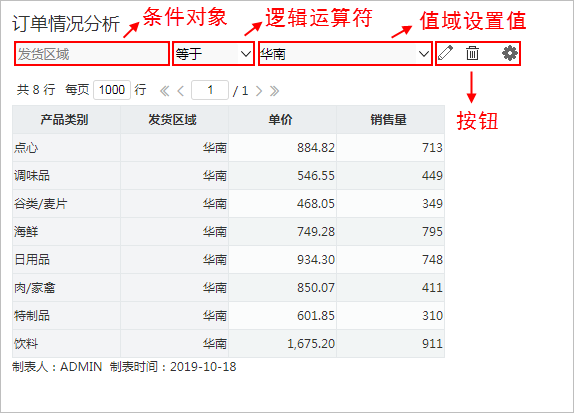Screen dimensions: 574x413
Task: Expand the 华南 value dropdown
Action: tap(345, 54)
